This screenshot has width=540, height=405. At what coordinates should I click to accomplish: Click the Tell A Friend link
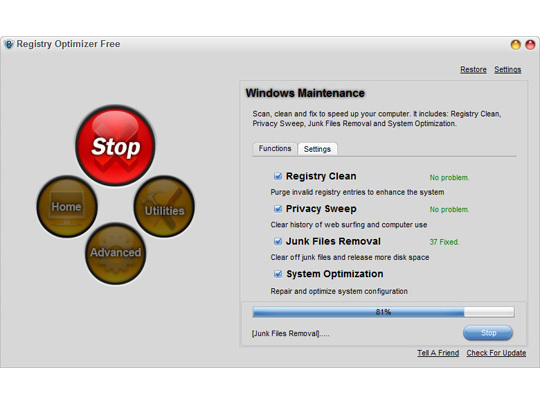[x=438, y=353]
